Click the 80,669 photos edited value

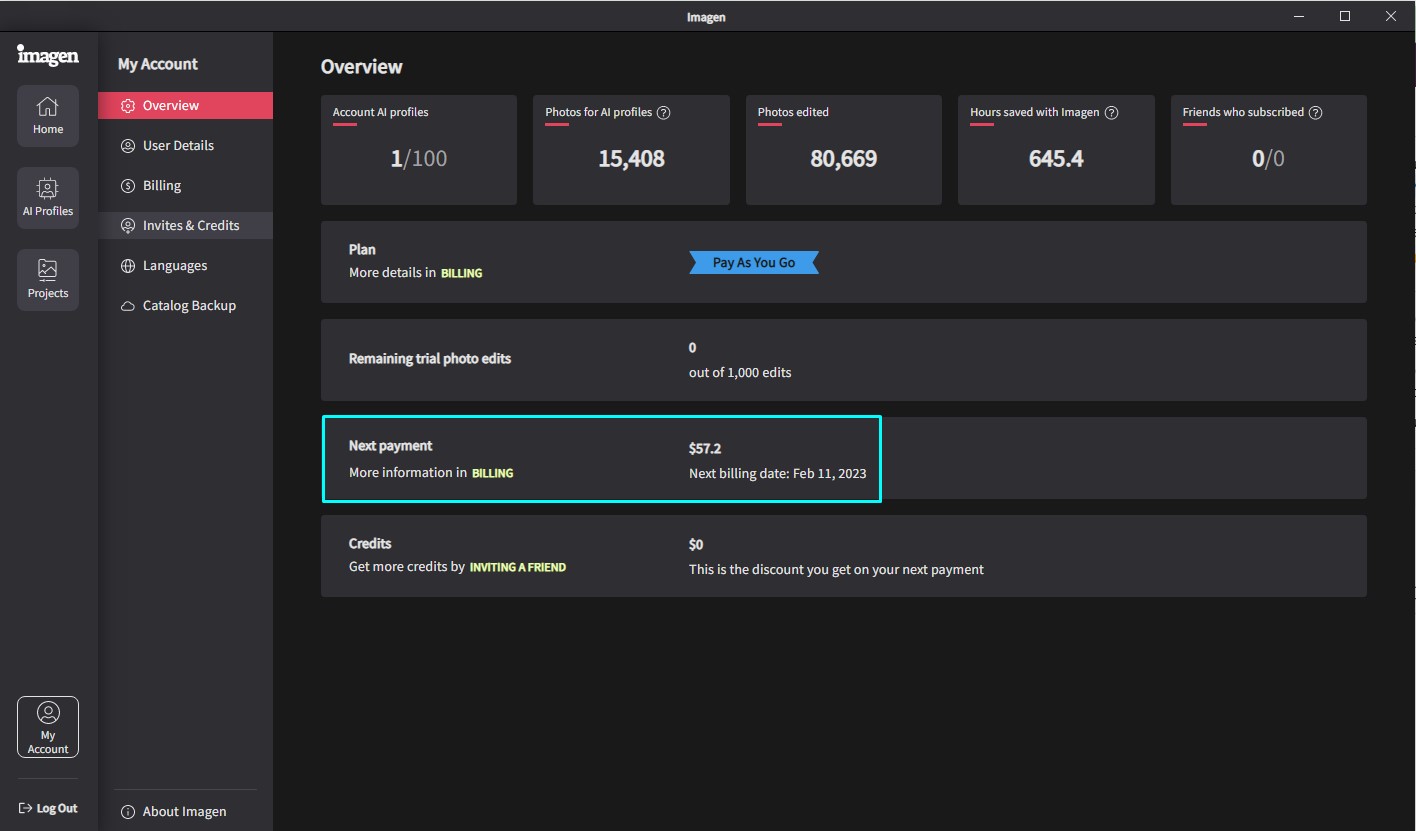click(x=844, y=158)
